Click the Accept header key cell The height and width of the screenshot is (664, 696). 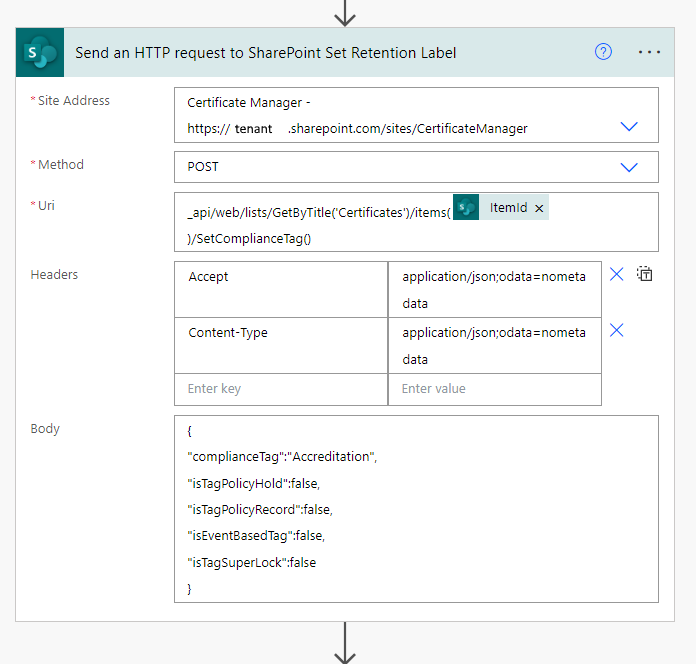[x=280, y=289]
